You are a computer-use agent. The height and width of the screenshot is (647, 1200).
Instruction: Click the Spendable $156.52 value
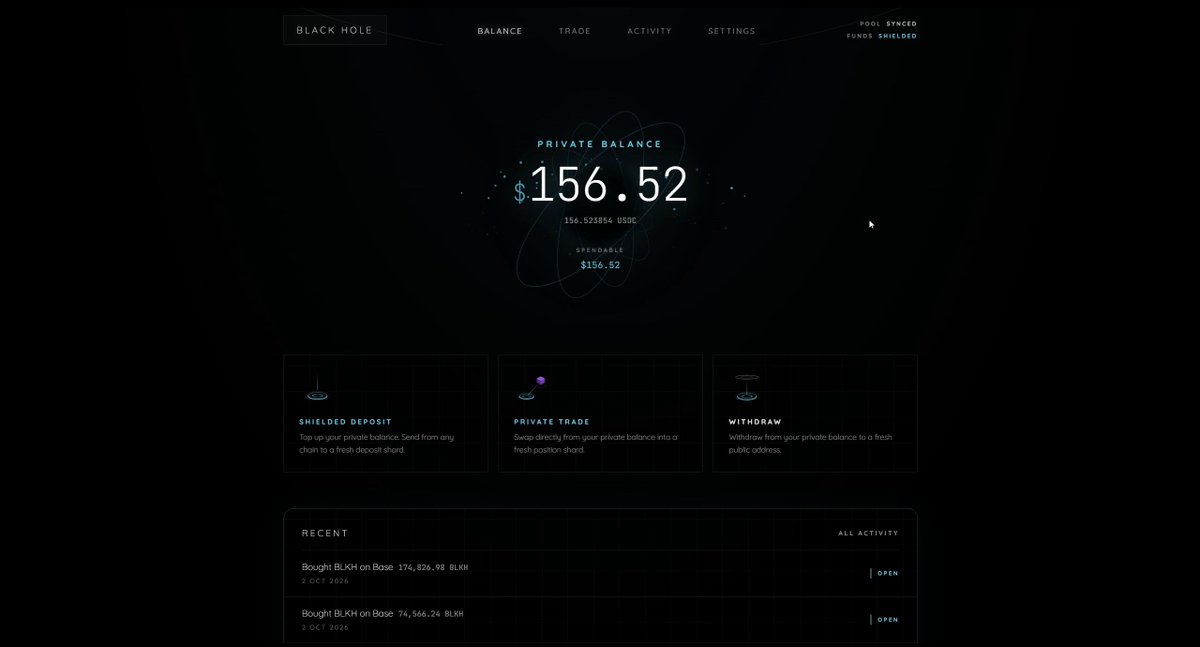[600, 265]
